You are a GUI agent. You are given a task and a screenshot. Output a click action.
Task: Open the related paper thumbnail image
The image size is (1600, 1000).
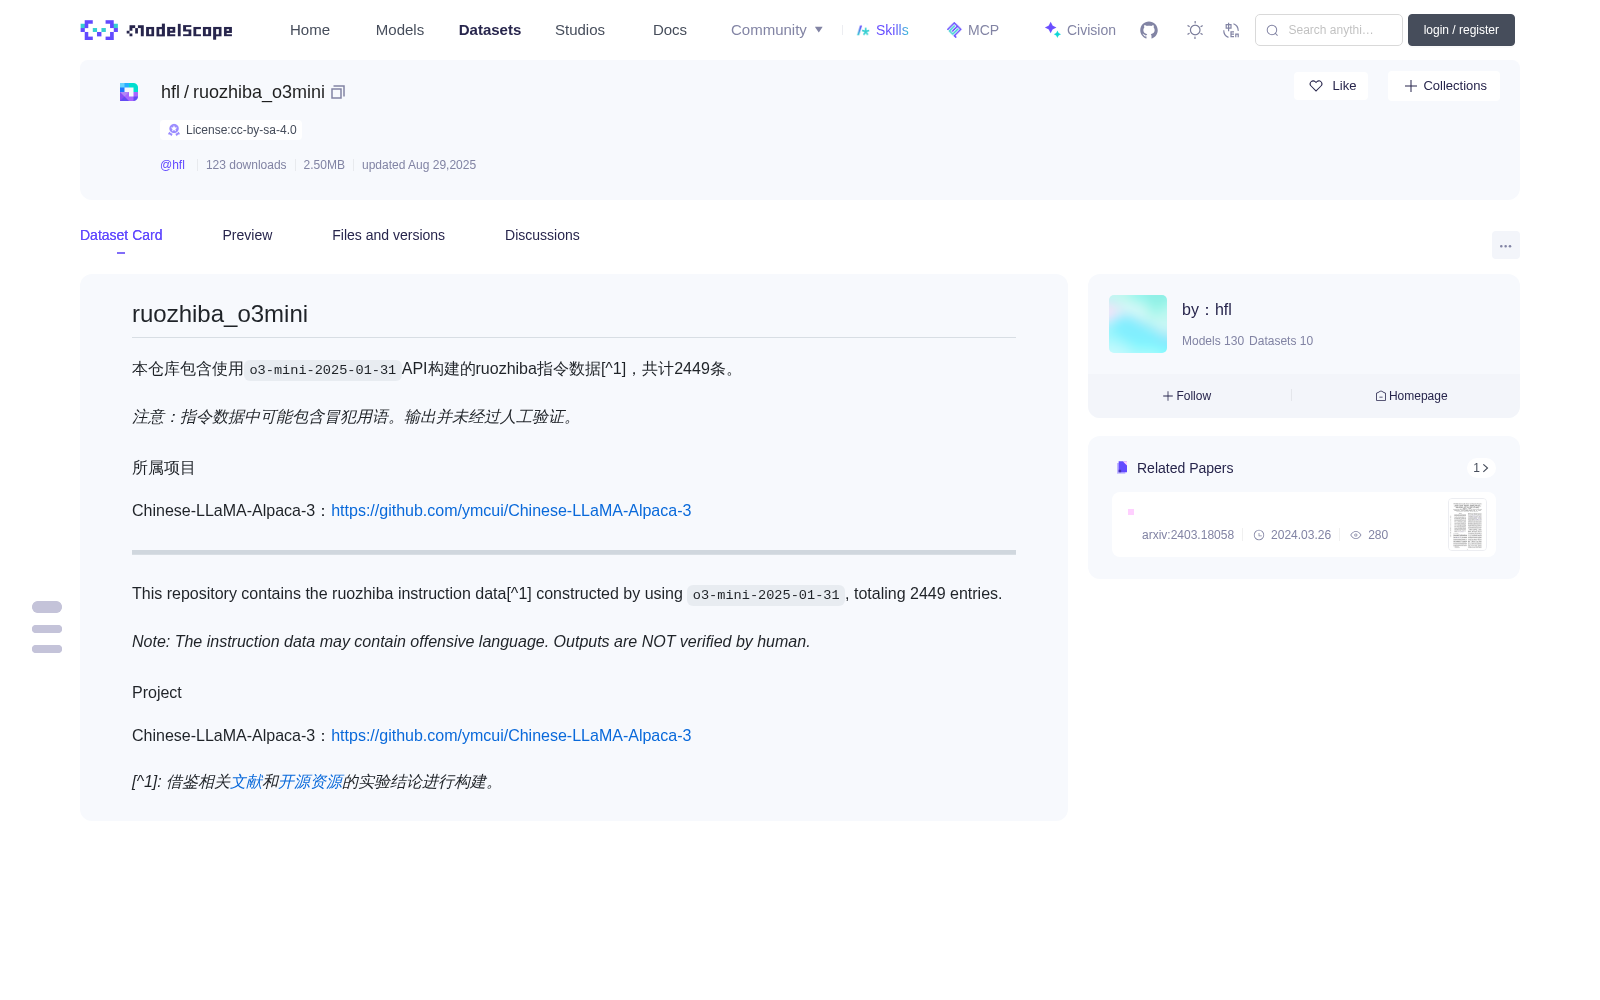click(x=1467, y=524)
